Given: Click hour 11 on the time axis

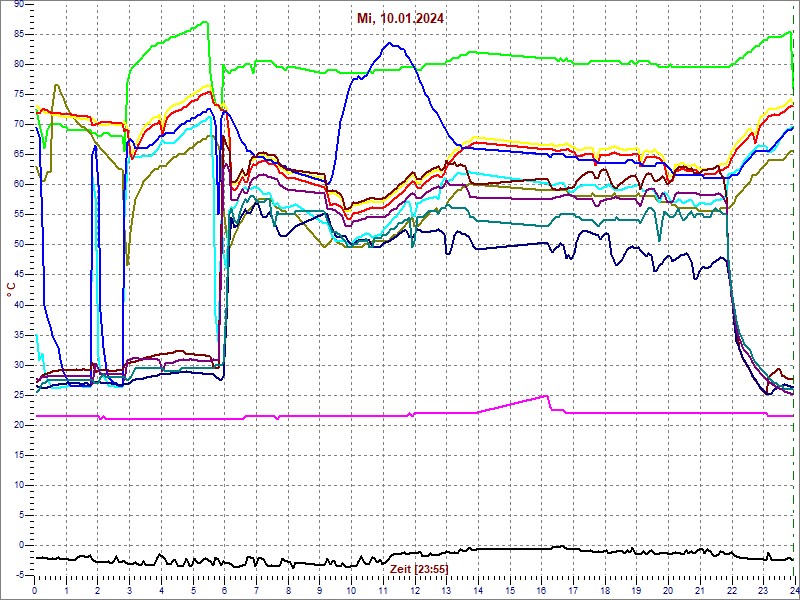Looking at the screenshot, I should tap(383, 590).
